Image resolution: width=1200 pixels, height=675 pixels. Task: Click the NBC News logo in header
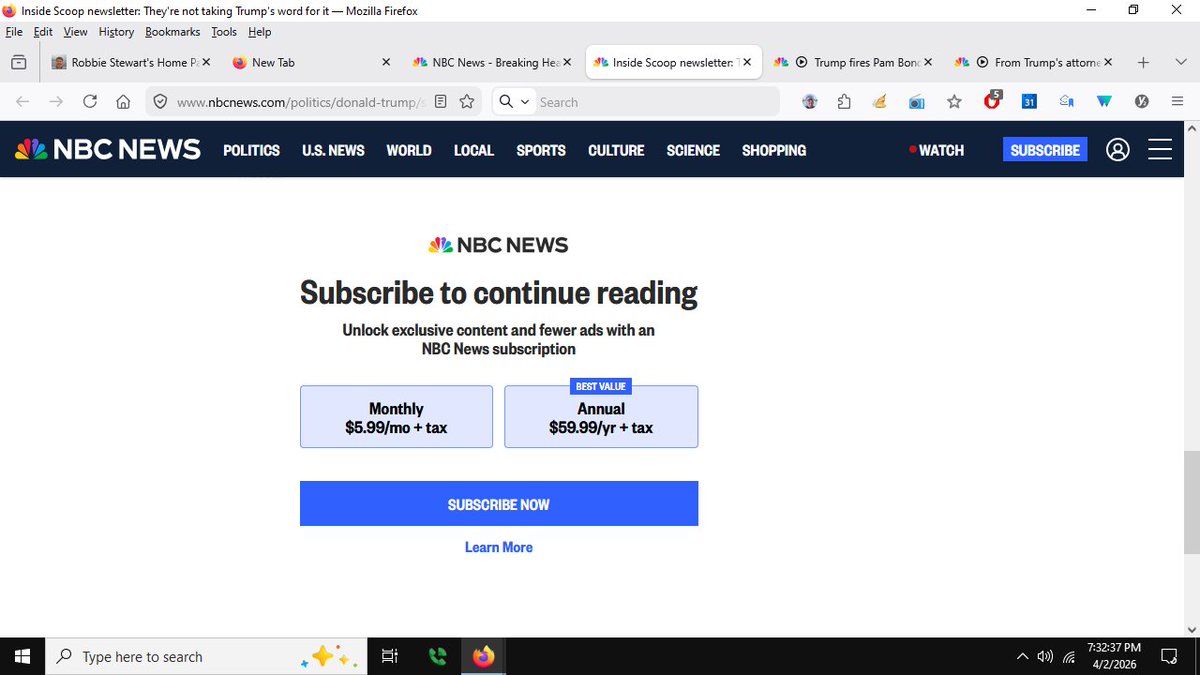click(107, 150)
